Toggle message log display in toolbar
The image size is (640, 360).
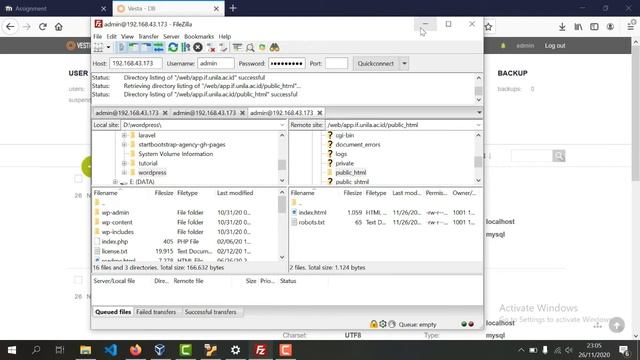click(122, 48)
